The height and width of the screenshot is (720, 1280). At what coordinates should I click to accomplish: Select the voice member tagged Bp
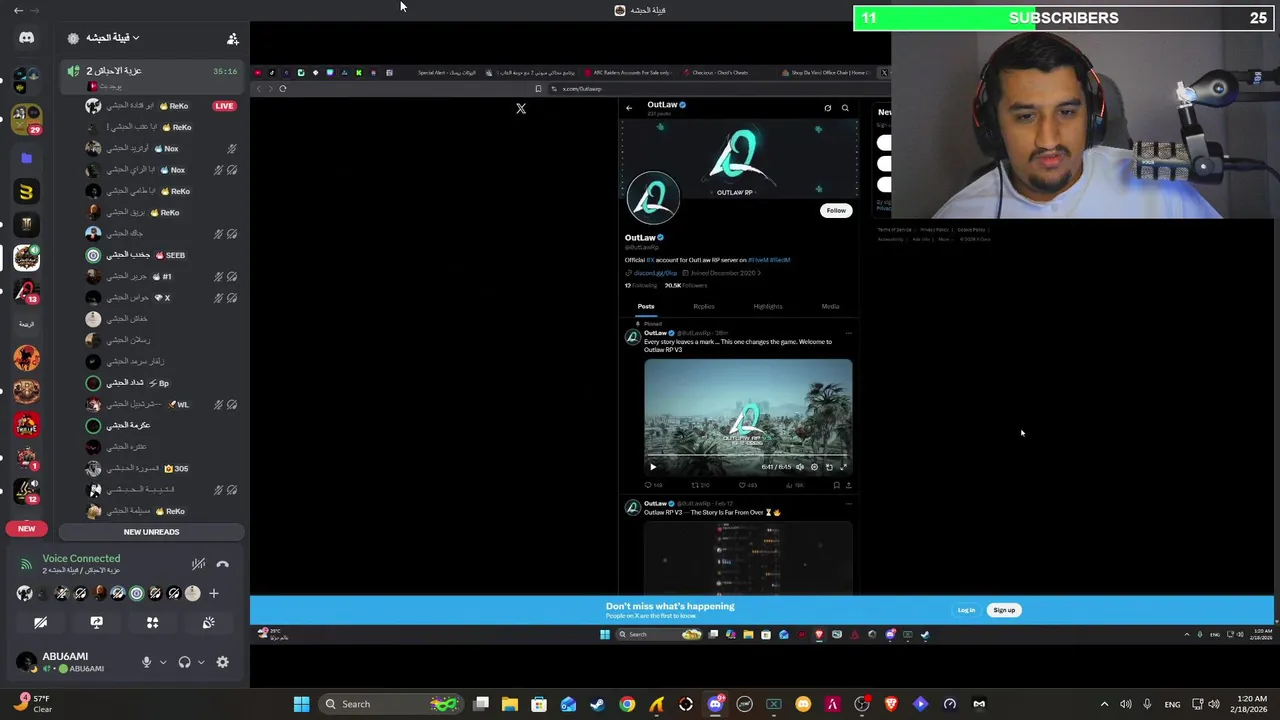pyautogui.click(x=160, y=383)
